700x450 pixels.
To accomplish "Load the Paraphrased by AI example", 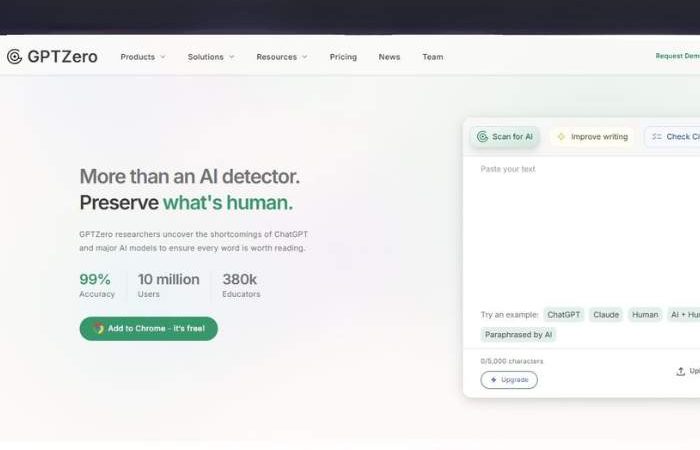I will point(518,335).
